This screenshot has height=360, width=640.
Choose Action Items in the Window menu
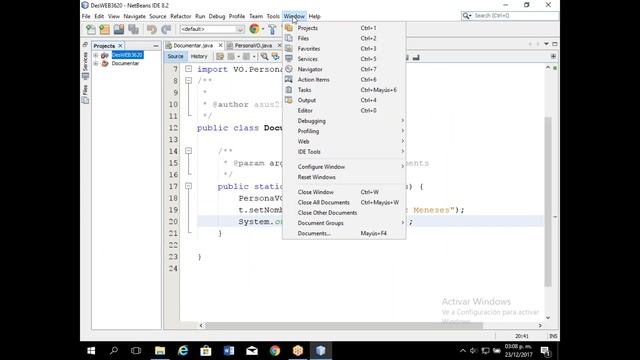pyautogui.click(x=344, y=80)
